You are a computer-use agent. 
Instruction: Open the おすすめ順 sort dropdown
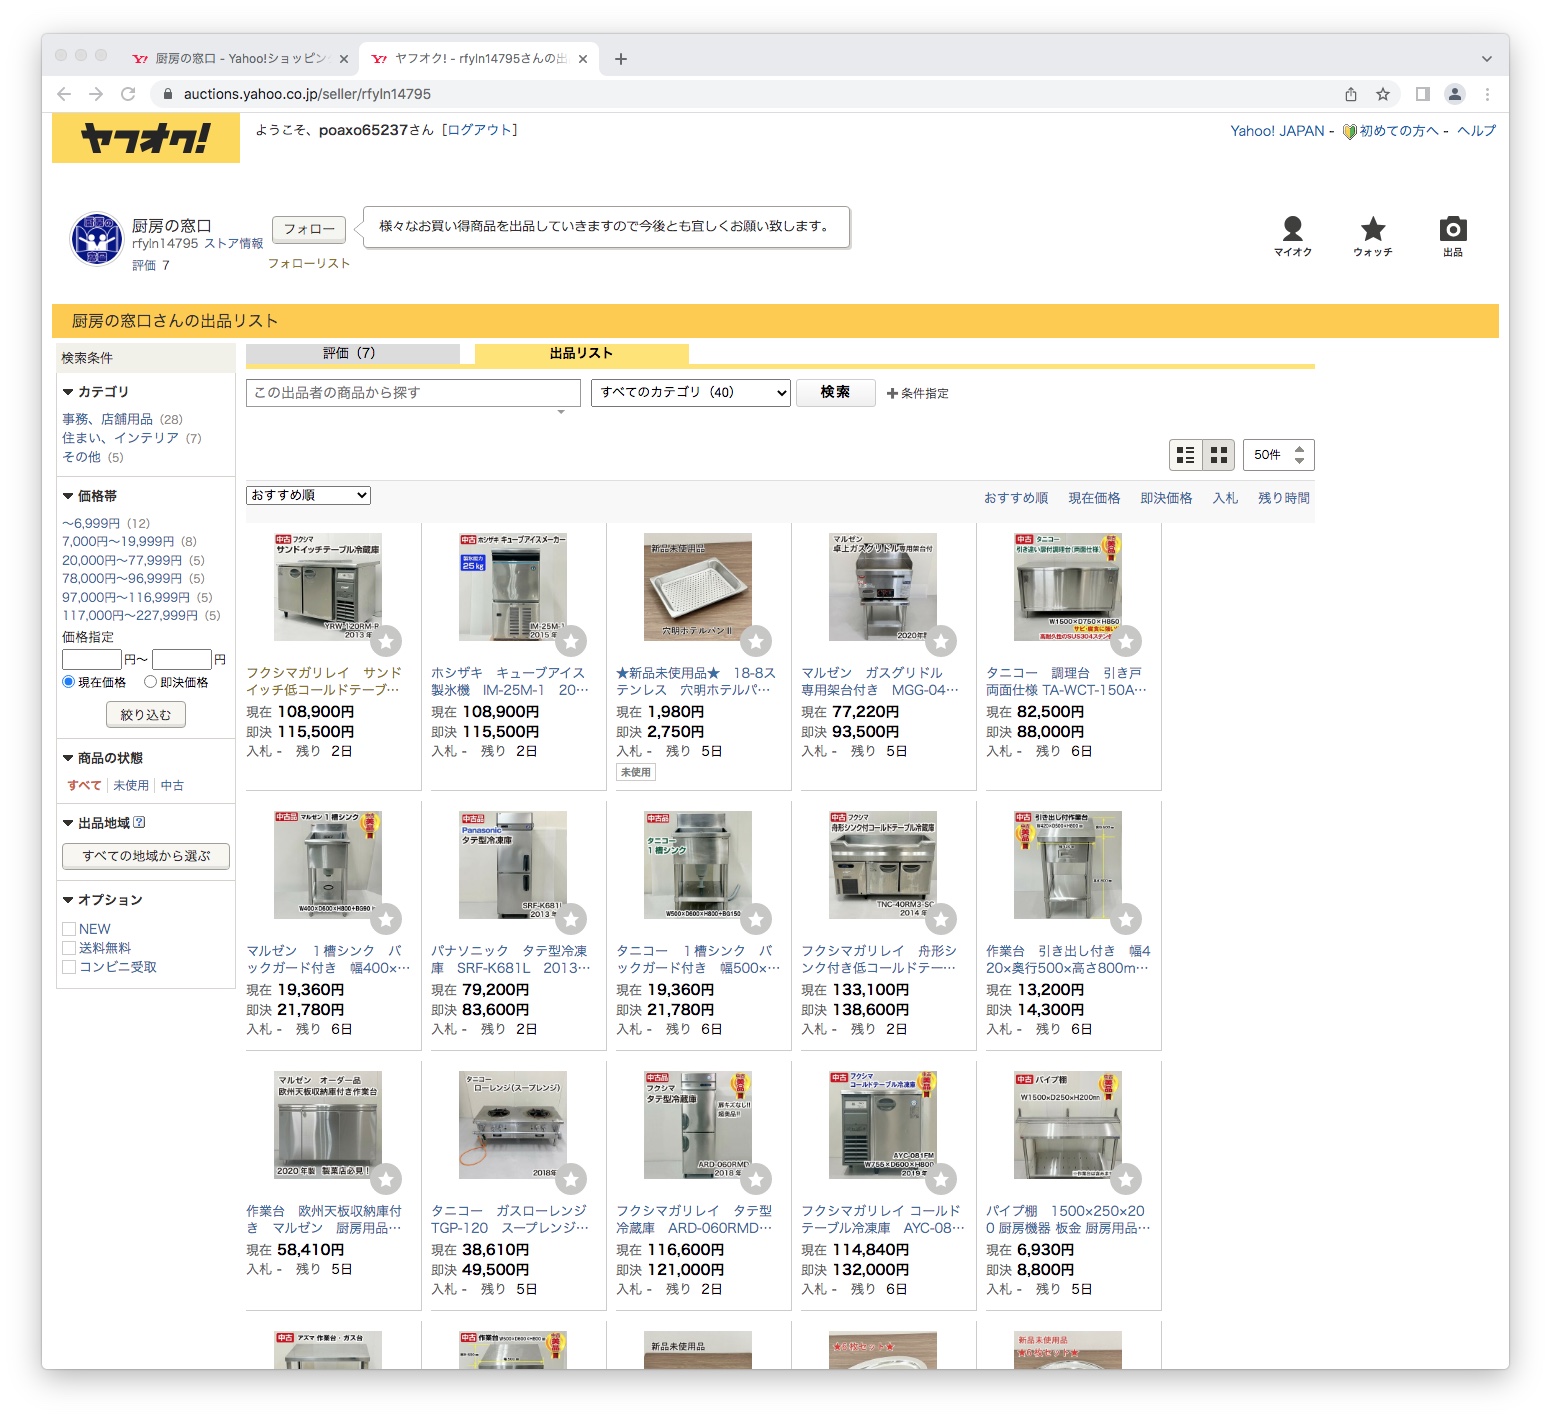pos(308,495)
